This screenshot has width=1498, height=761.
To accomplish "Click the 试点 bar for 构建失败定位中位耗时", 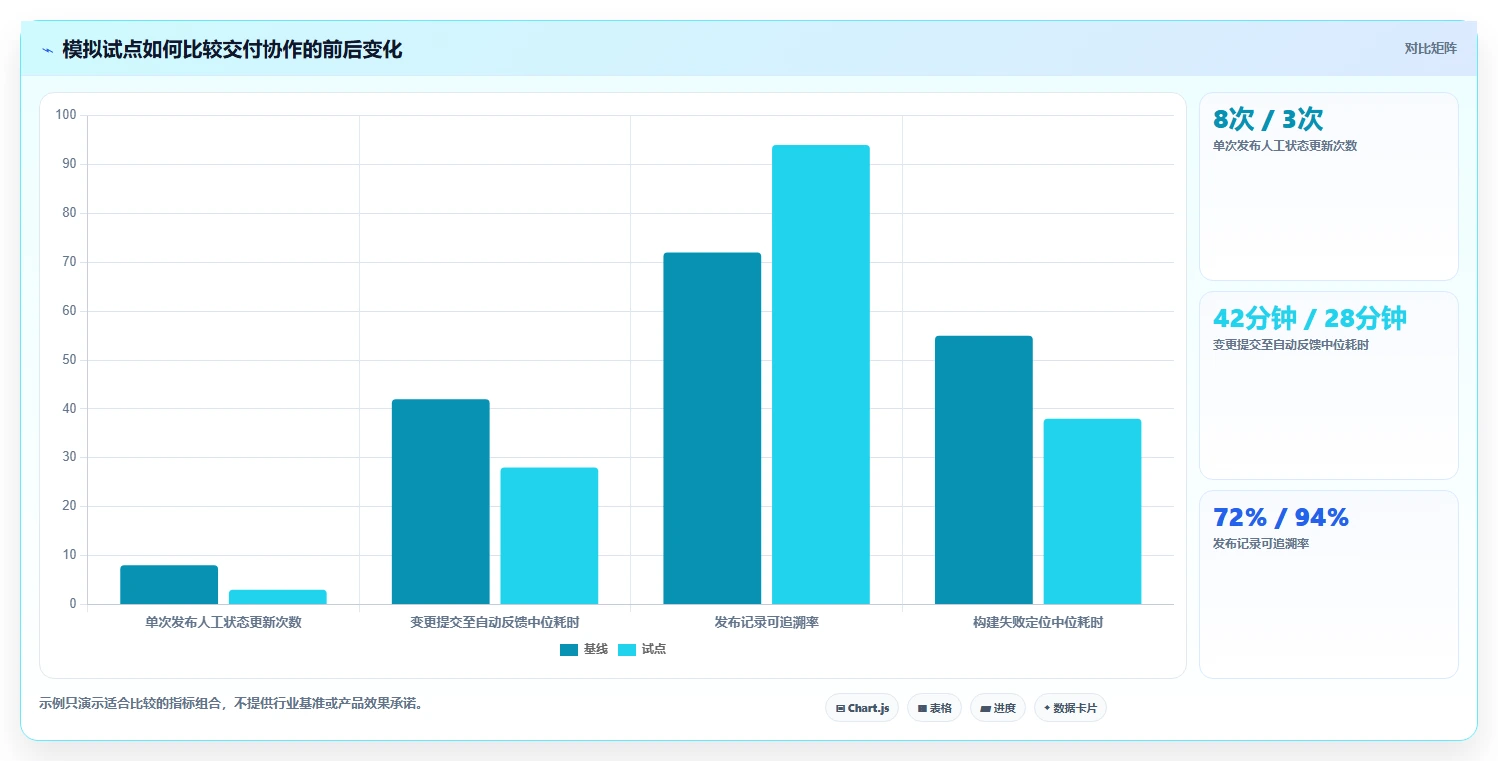I will tap(1093, 511).
